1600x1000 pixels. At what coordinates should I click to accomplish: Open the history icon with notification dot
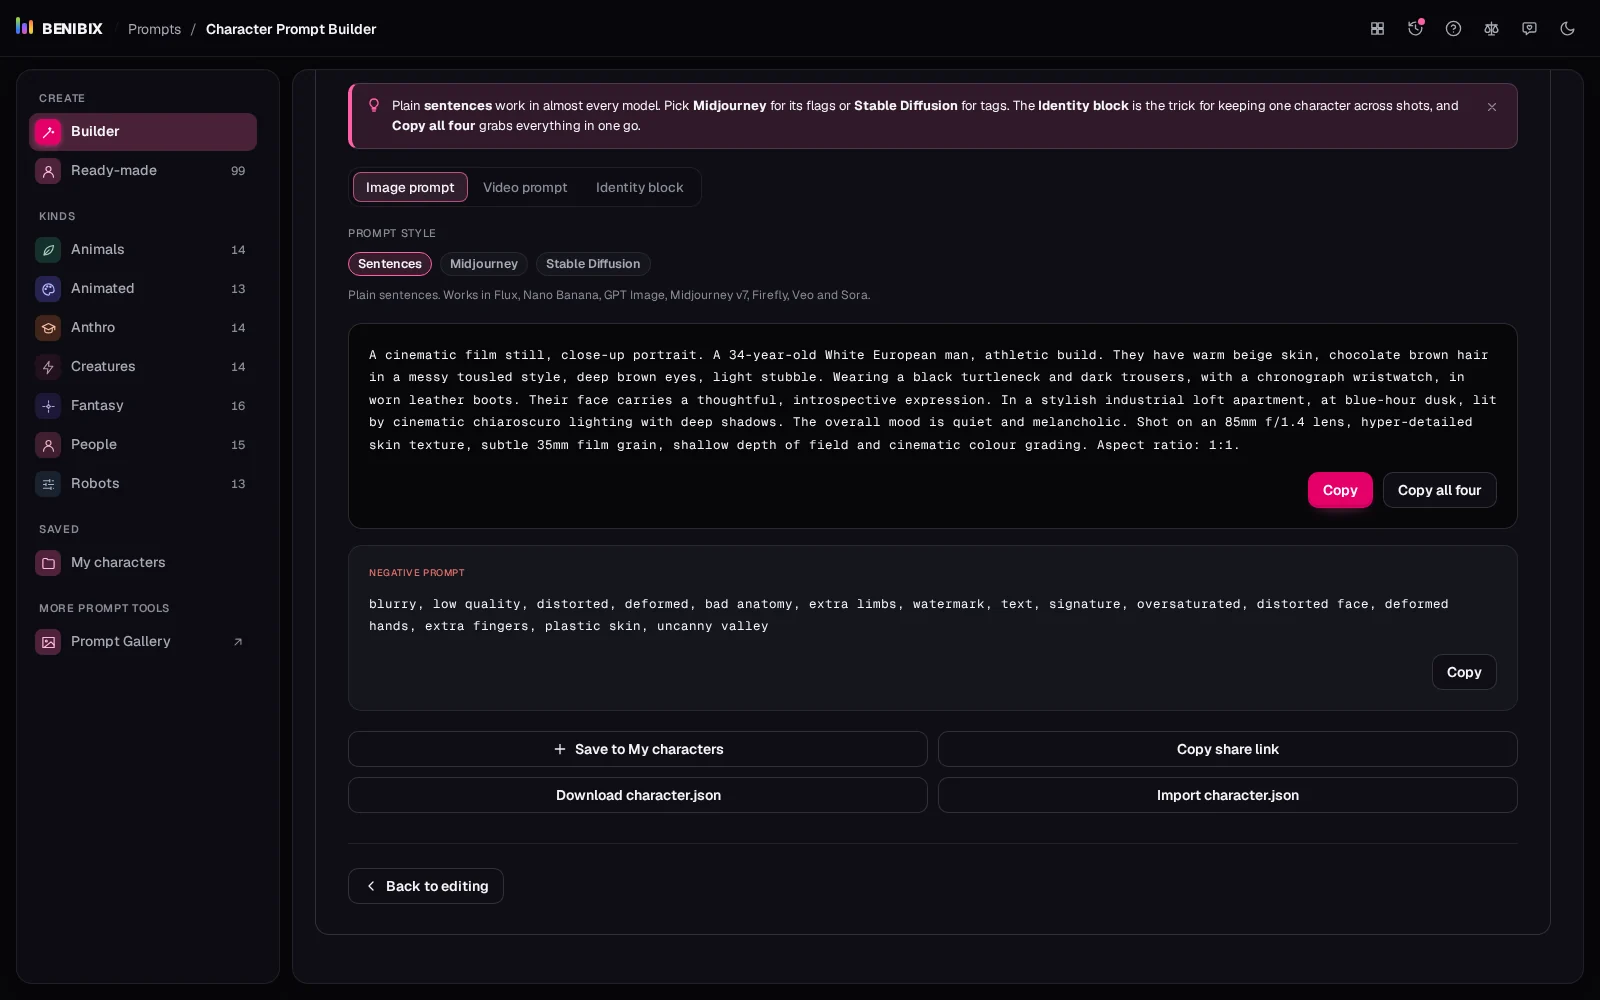click(x=1415, y=29)
